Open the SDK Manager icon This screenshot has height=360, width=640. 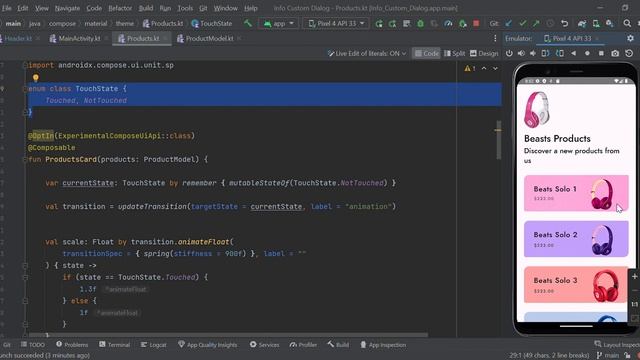tap(609, 24)
